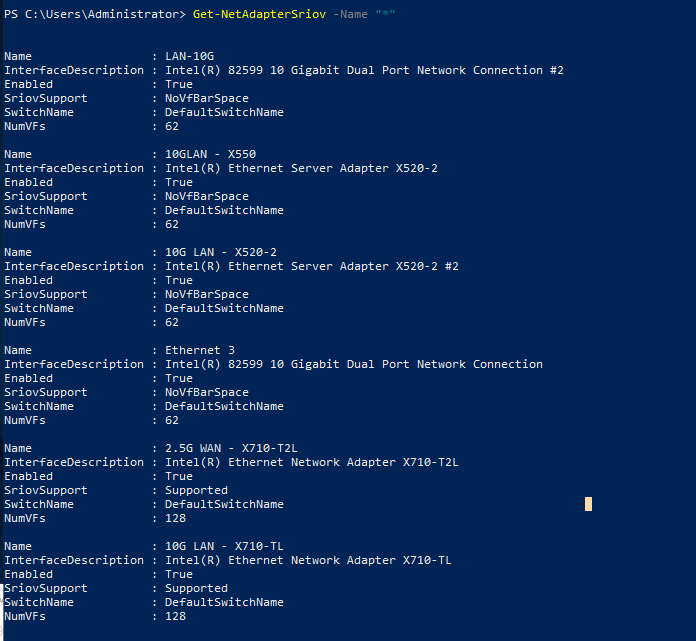The image size is (696, 641).
Task: Click DefaultSwitchName under the 10GLAN - X550 adapter
Action: click(224, 210)
